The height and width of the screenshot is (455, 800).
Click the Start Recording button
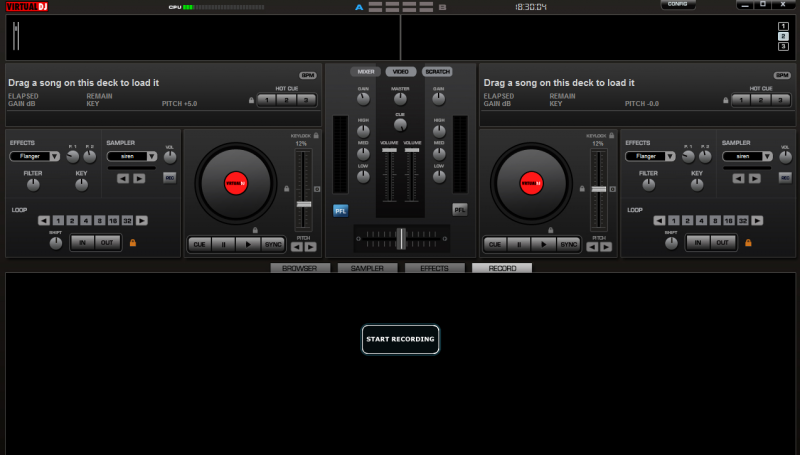pyautogui.click(x=400, y=339)
